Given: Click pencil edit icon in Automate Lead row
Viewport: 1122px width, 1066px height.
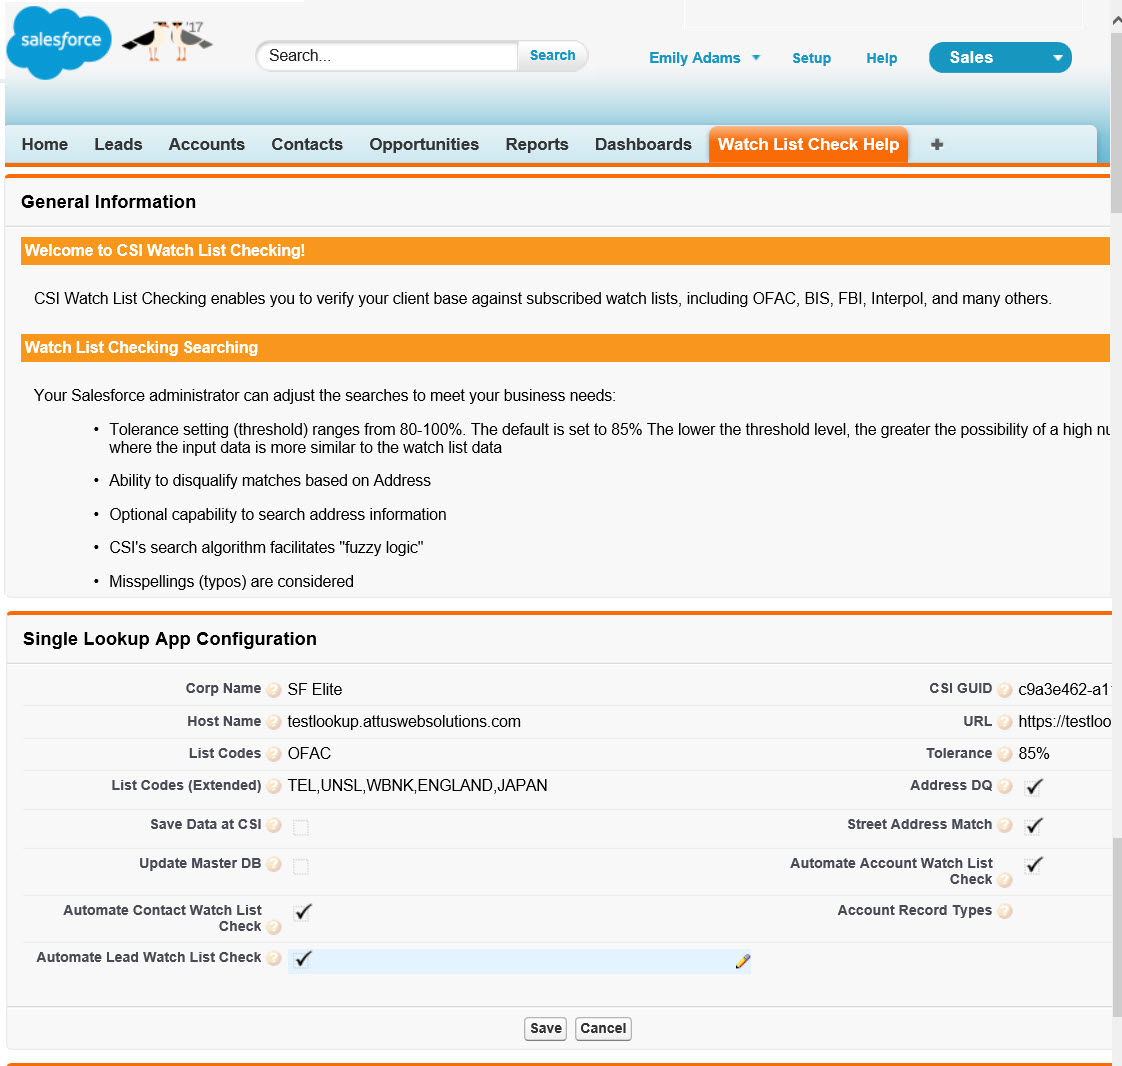Looking at the screenshot, I should pos(742,961).
